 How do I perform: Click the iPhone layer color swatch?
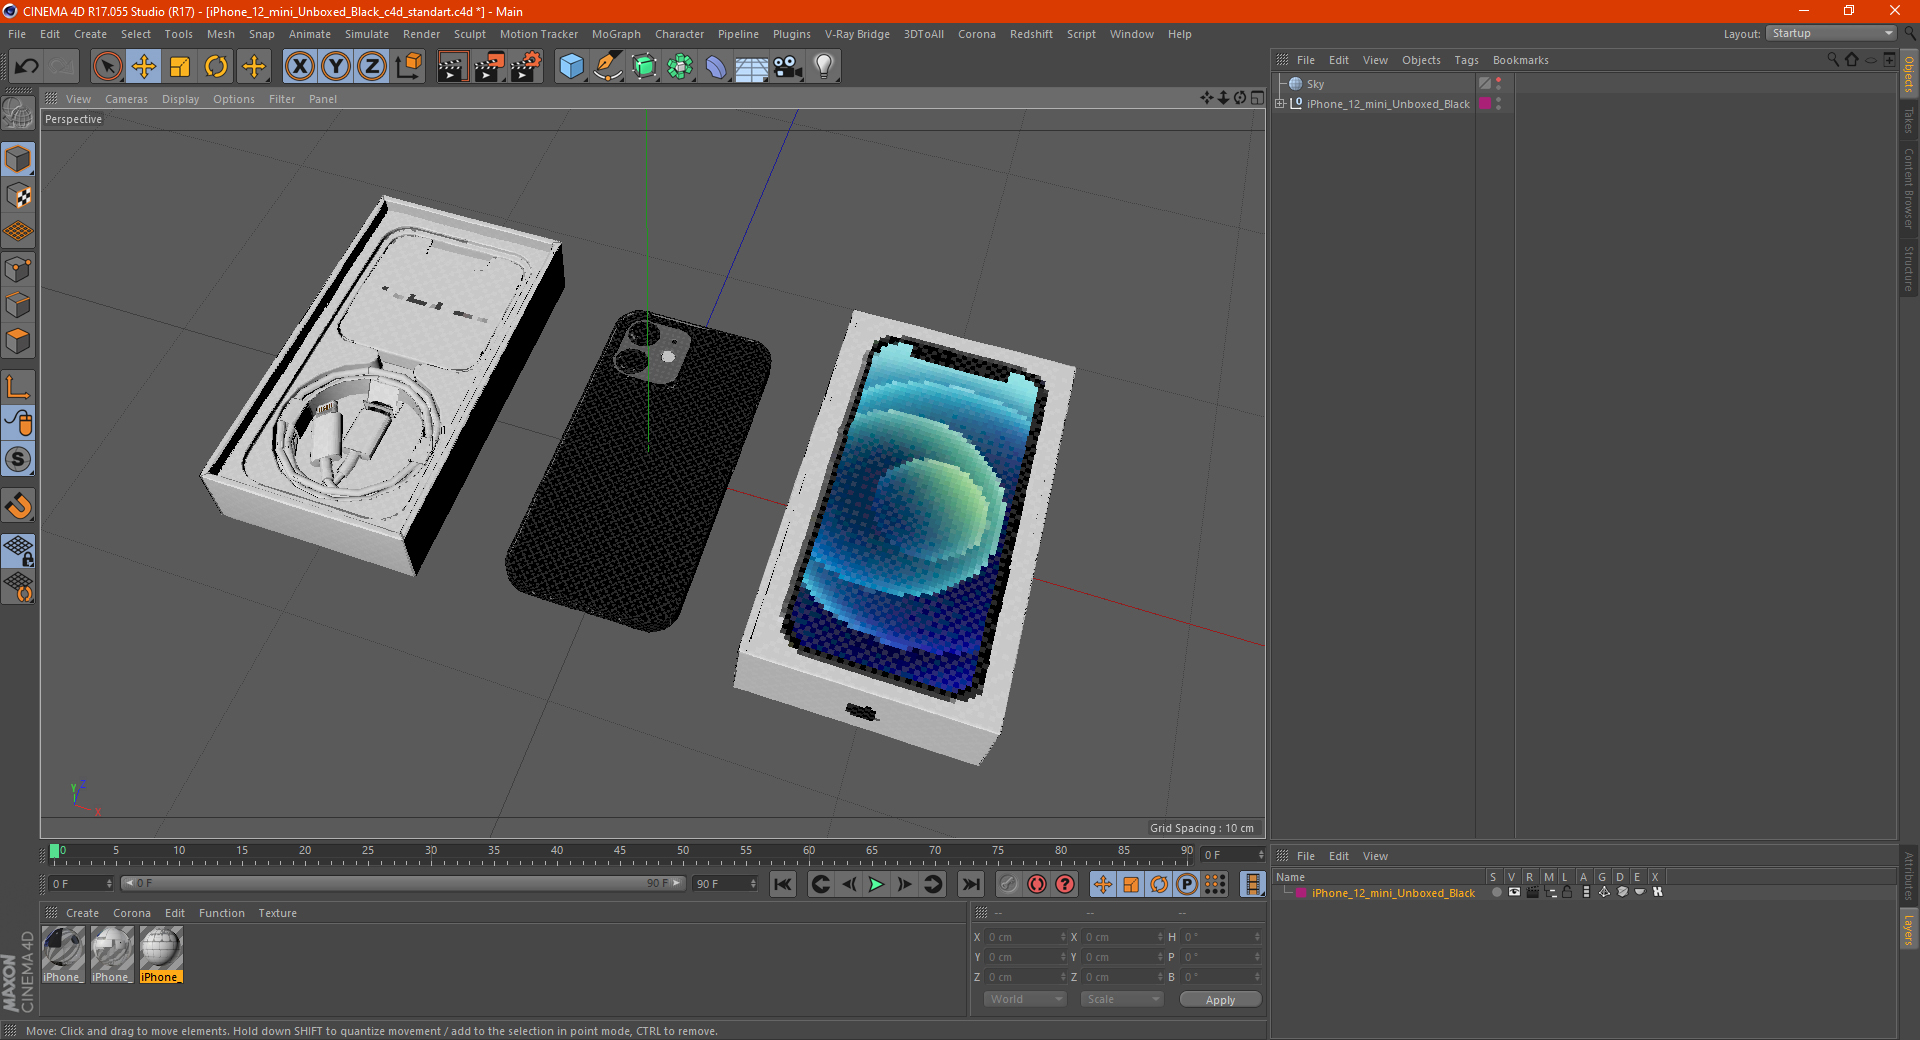tap(1301, 893)
